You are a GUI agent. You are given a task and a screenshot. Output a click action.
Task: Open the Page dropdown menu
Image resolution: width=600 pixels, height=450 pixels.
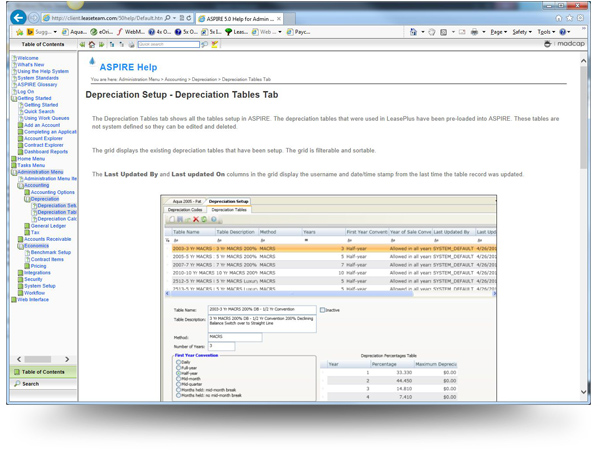pyautogui.click(x=499, y=32)
